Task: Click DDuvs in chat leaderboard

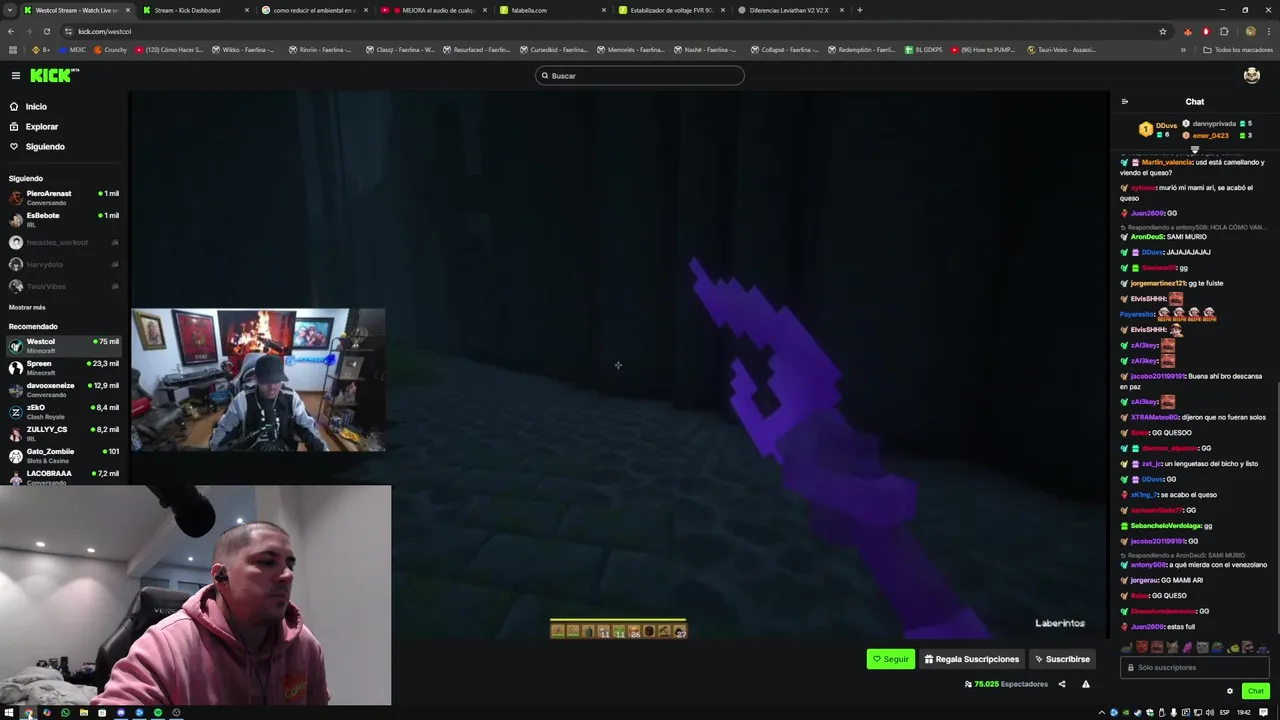Action: 1166,125
